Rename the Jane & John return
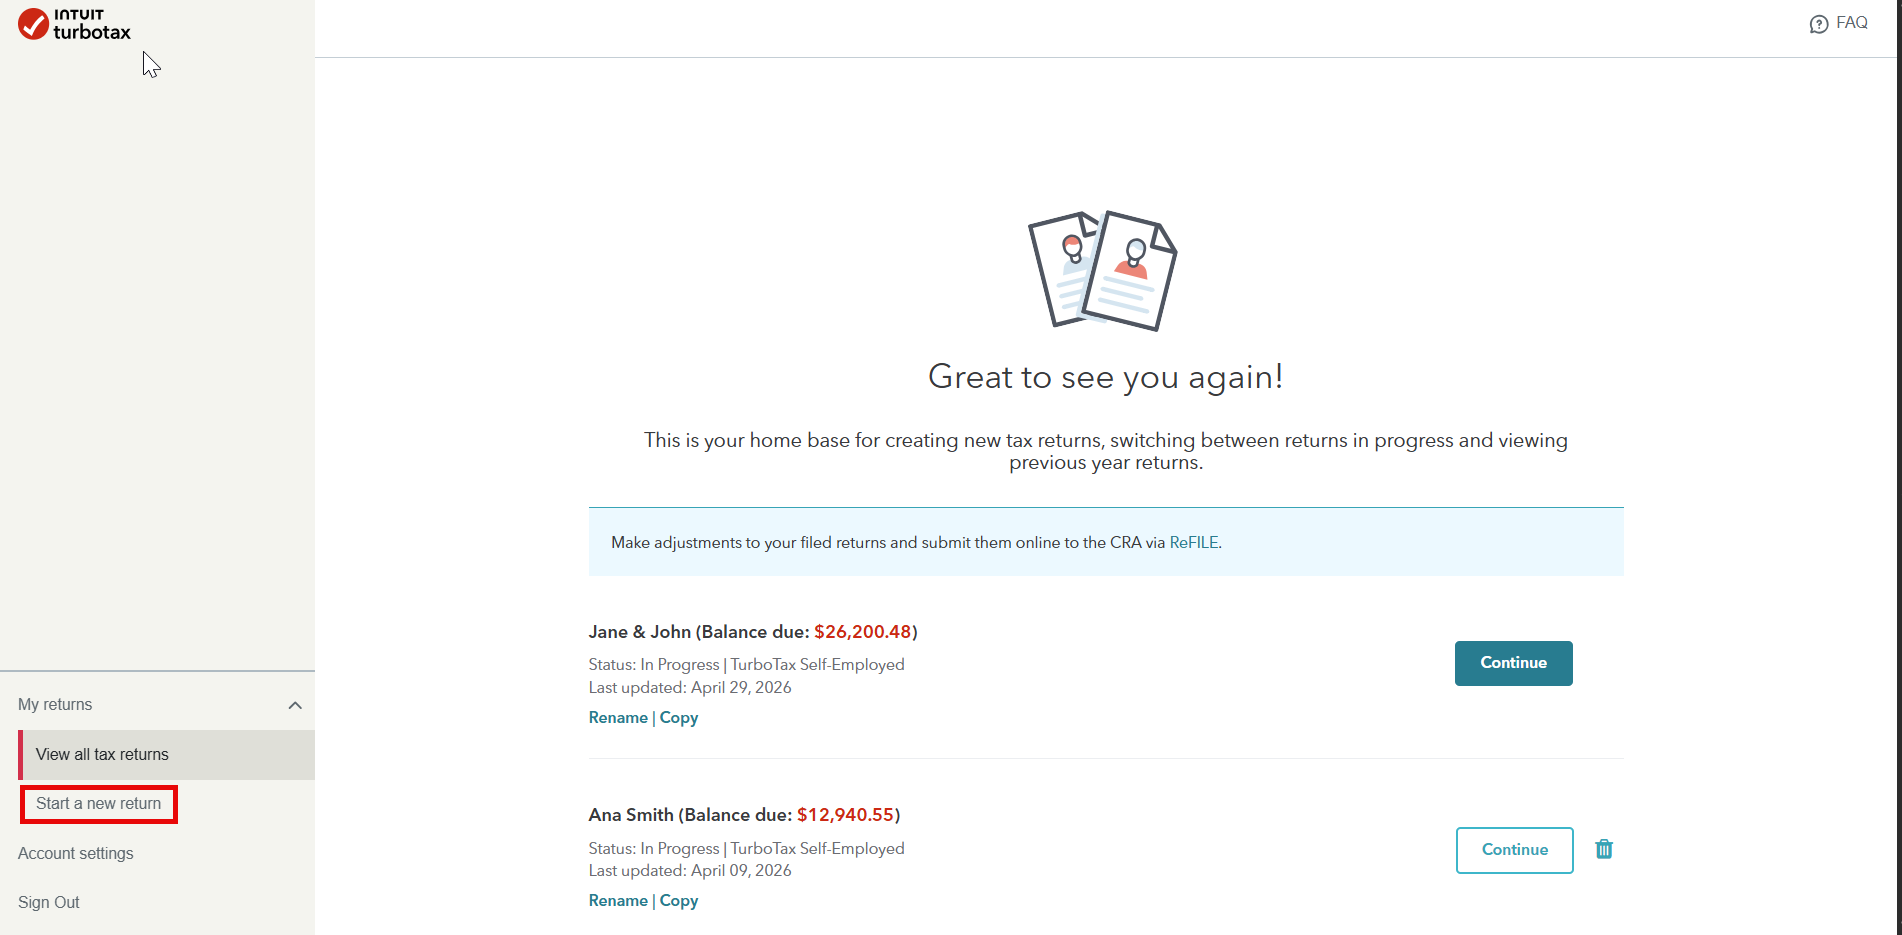1902x935 pixels. click(x=618, y=718)
